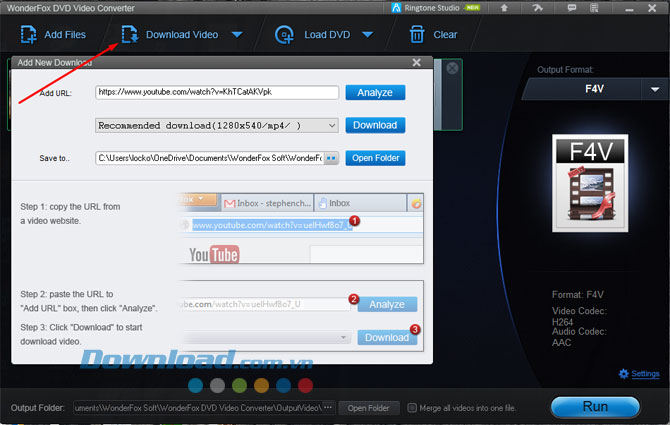Select the gray skin color dot
The image size is (670, 425).
tap(217, 385)
